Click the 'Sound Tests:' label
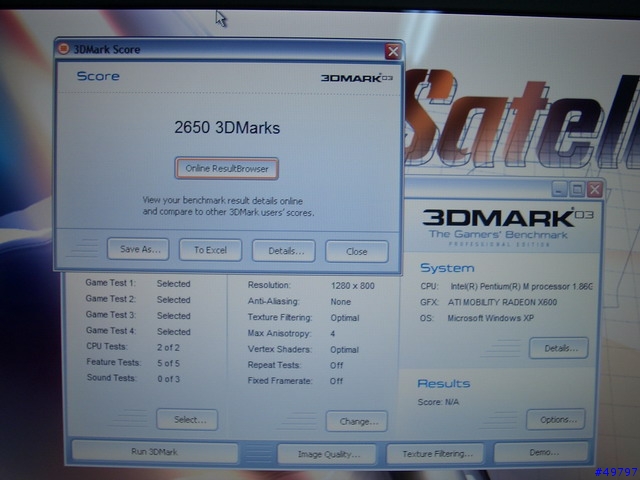 point(111,378)
